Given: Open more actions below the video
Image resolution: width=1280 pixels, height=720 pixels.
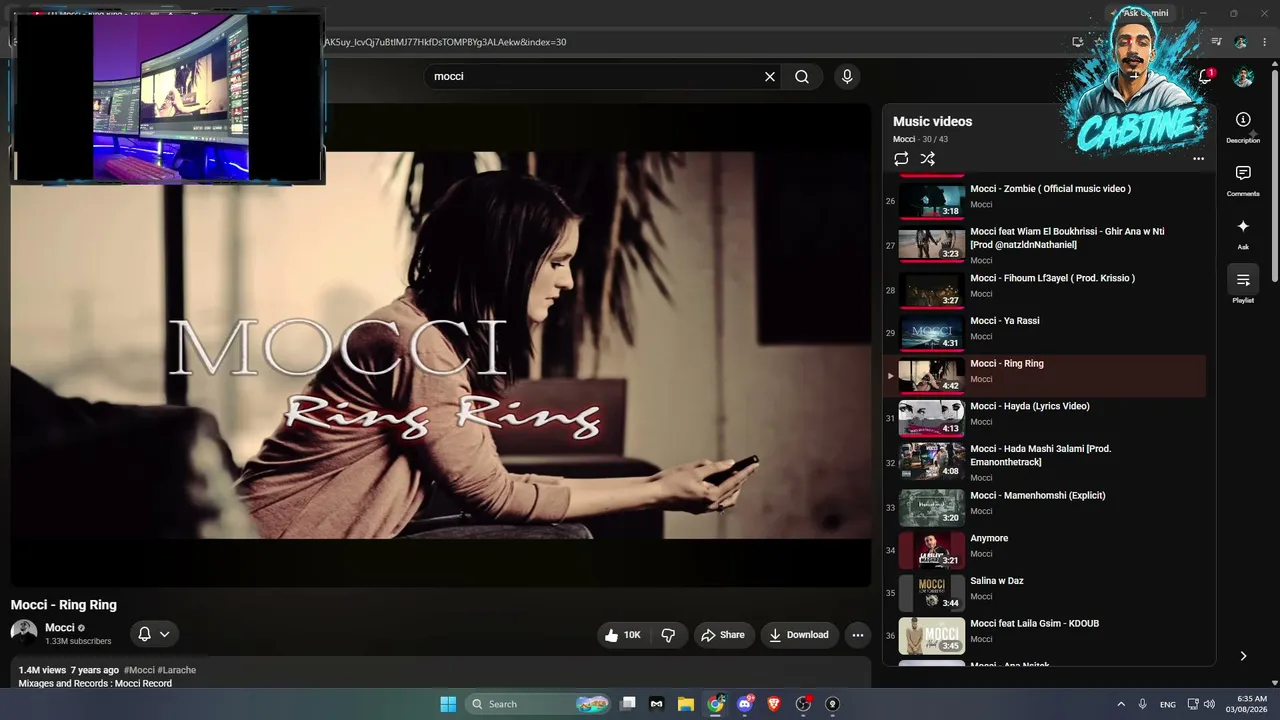Looking at the screenshot, I should click(x=857, y=635).
